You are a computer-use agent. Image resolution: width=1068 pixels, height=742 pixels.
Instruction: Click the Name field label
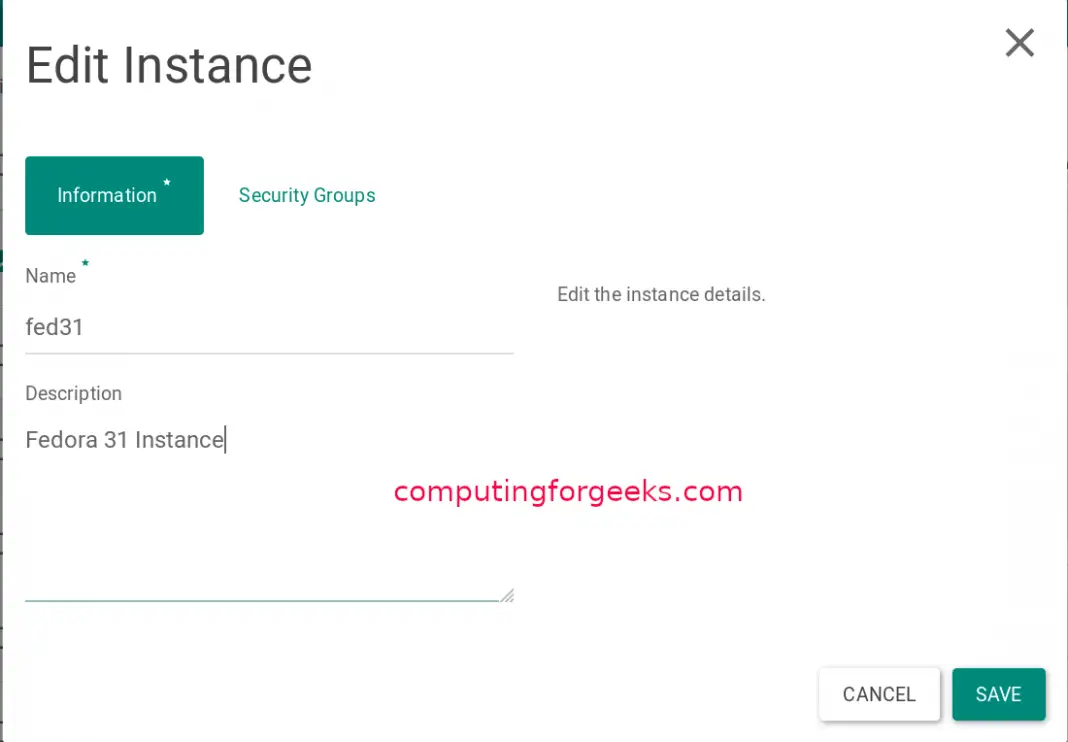50,276
